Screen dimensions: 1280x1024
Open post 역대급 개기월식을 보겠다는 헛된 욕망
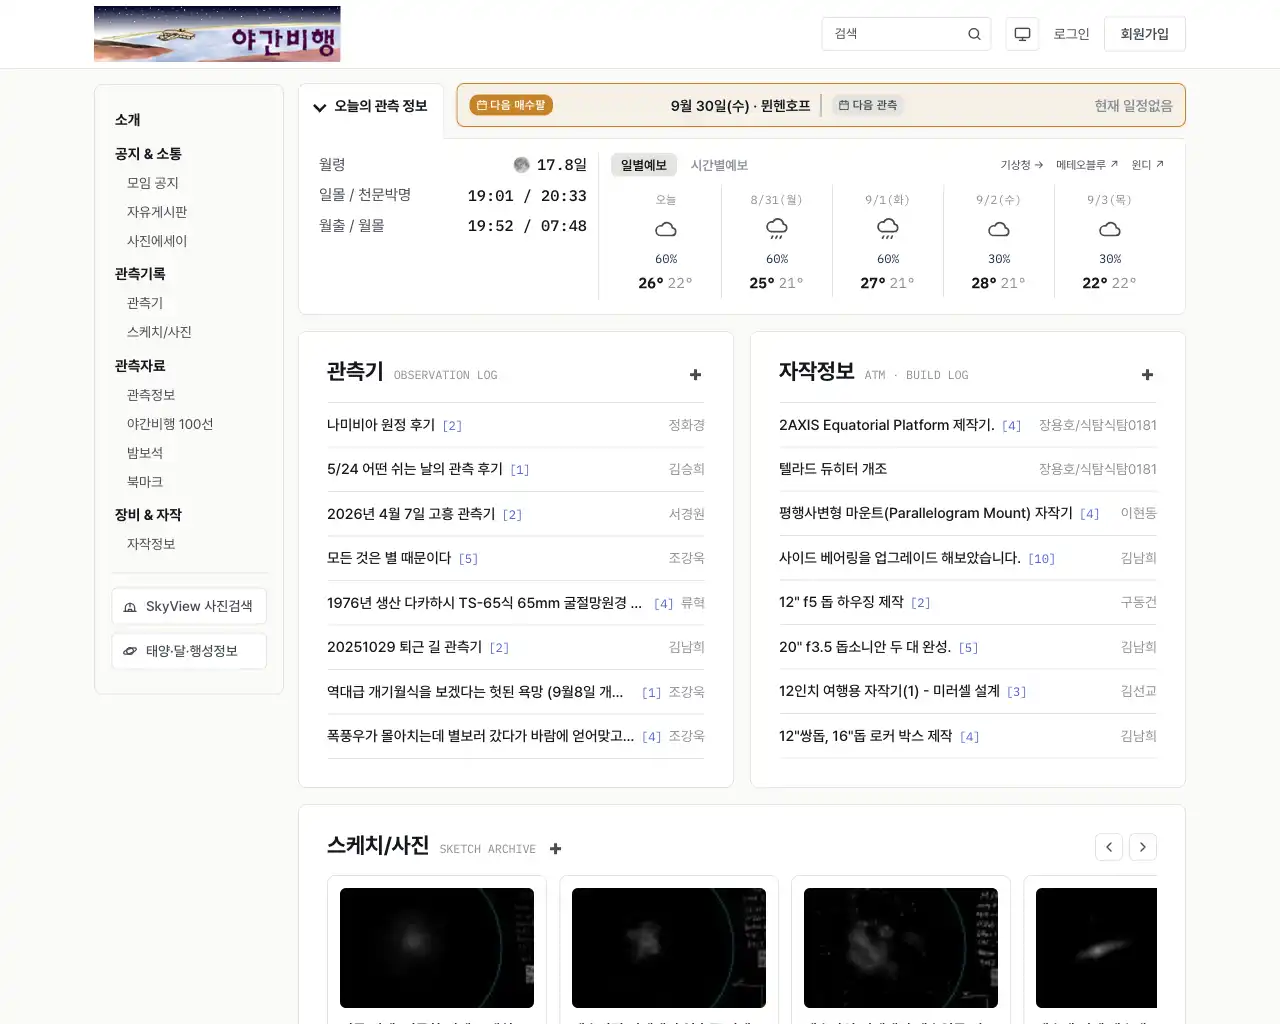[475, 692]
